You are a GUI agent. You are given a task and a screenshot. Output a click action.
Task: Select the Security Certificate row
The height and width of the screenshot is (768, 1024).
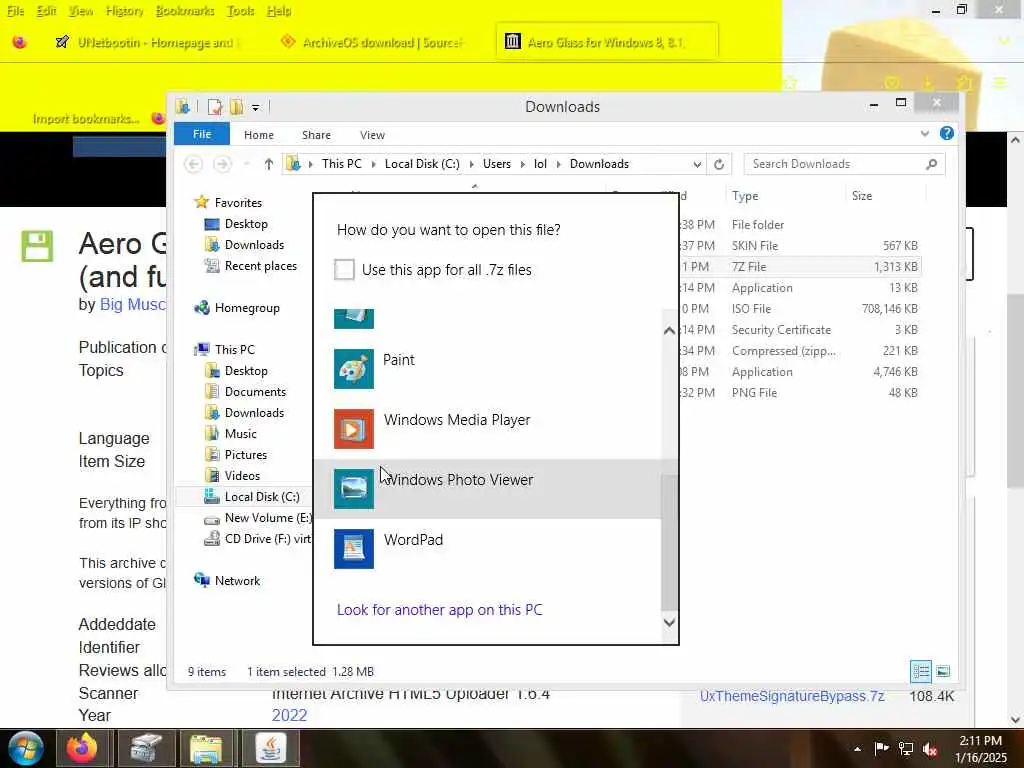[x=800, y=330]
